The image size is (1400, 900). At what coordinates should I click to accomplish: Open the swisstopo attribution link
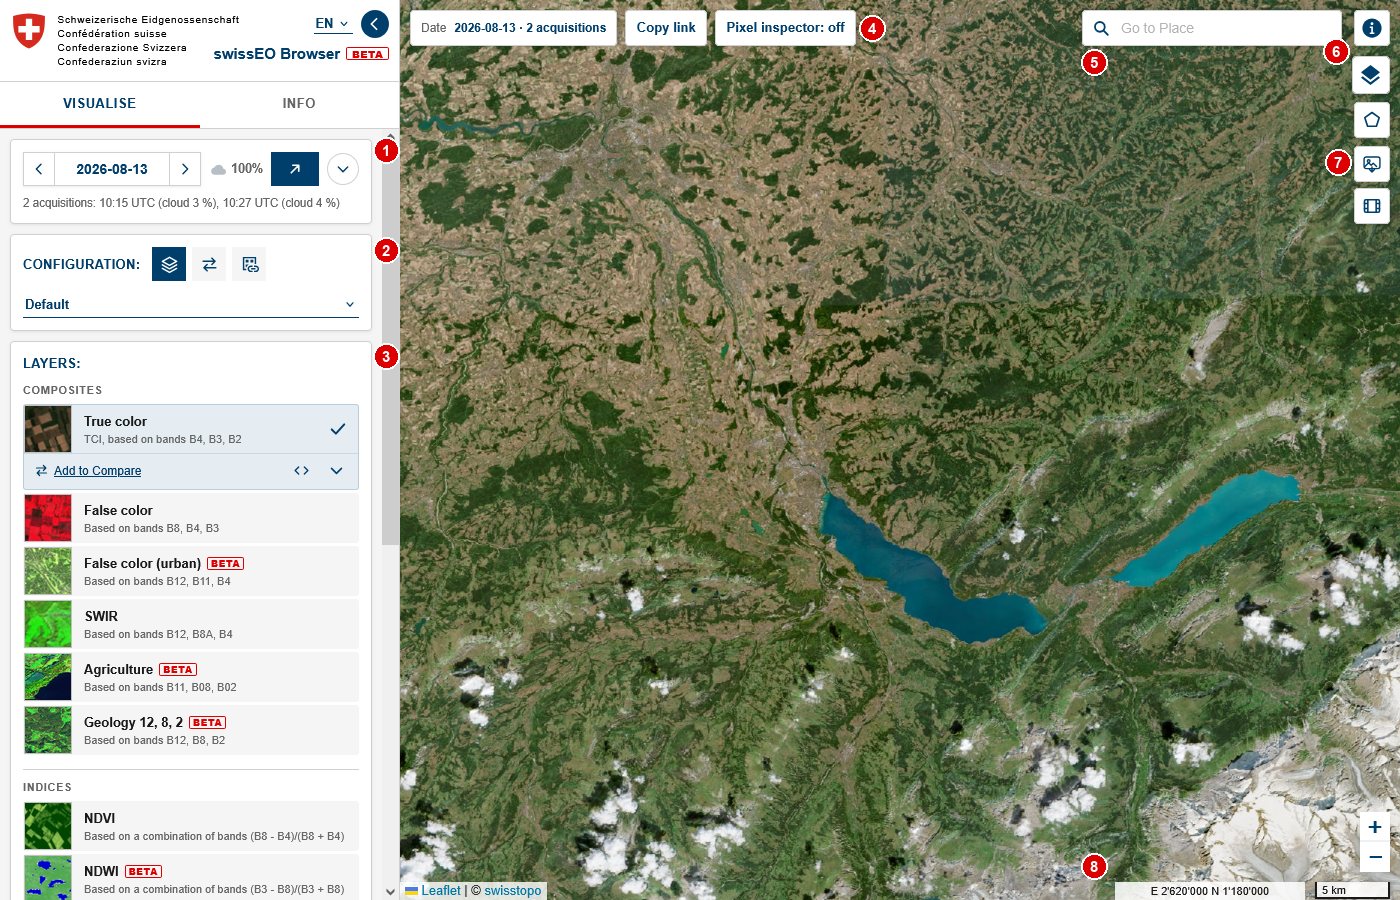point(513,890)
